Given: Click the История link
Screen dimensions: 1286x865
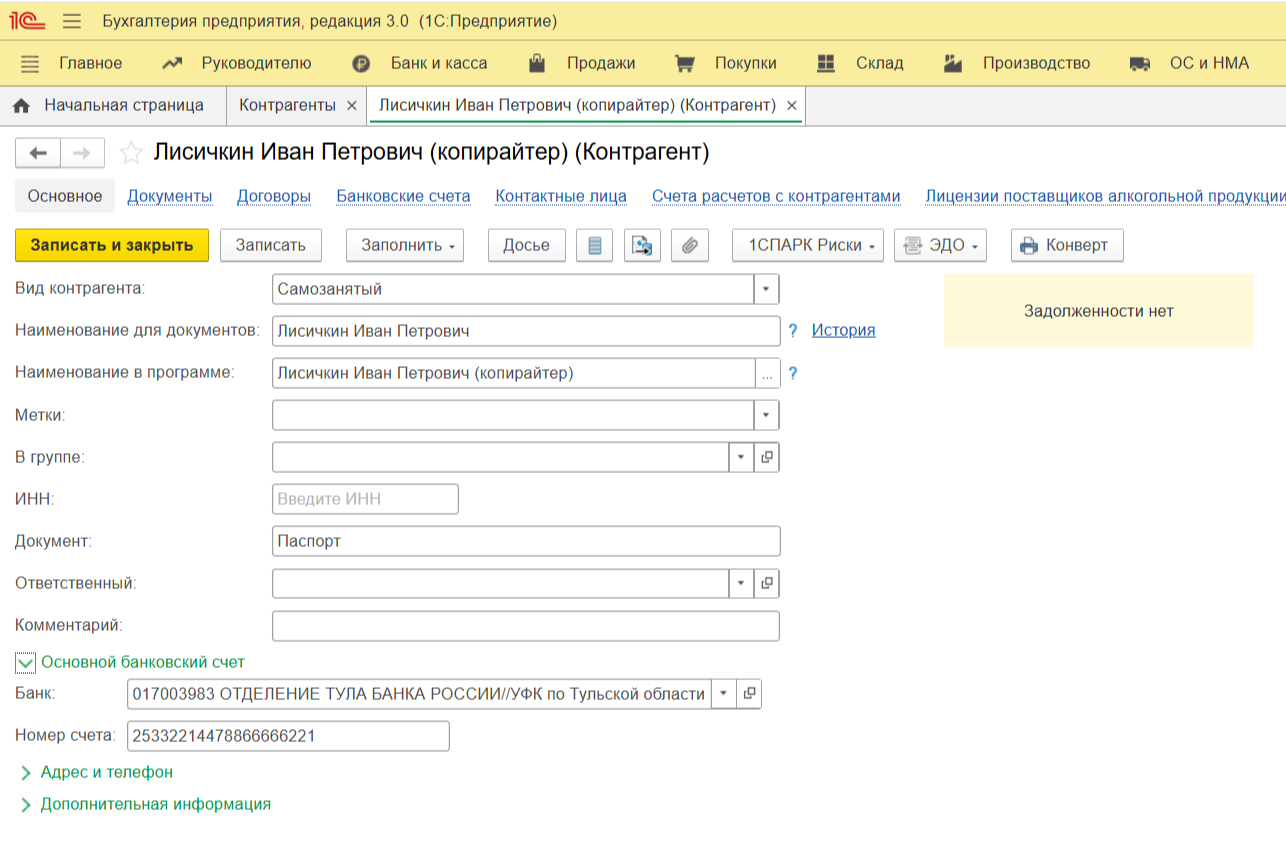Looking at the screenshot, I should pos(843,330).
